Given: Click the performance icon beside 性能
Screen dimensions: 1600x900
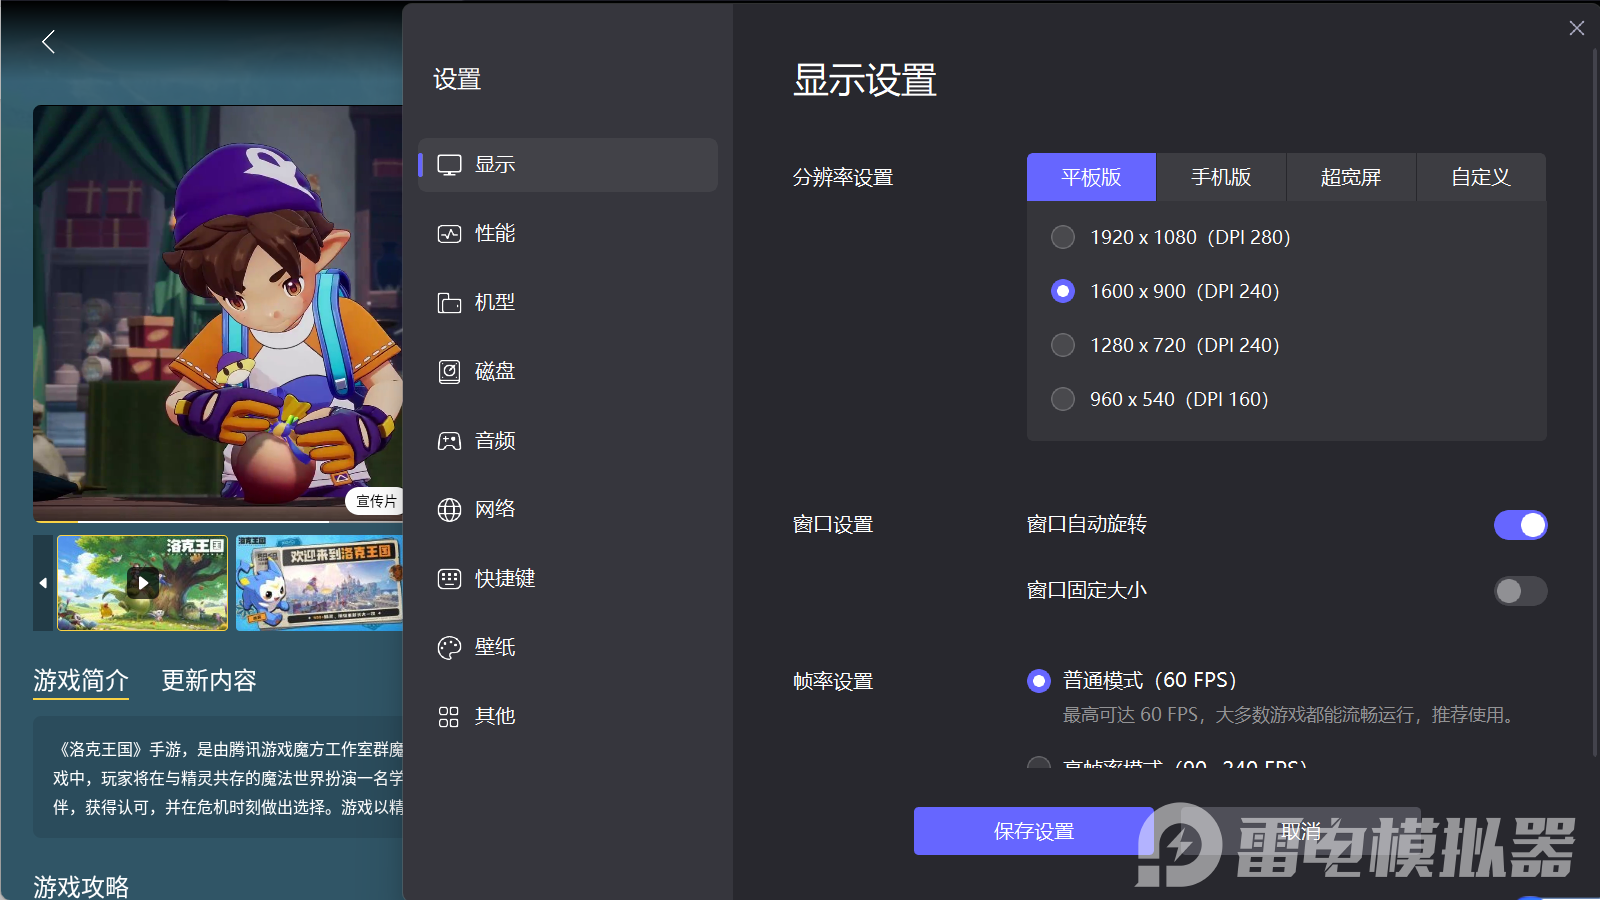Looking at the screenshot, I should (449, 234).
